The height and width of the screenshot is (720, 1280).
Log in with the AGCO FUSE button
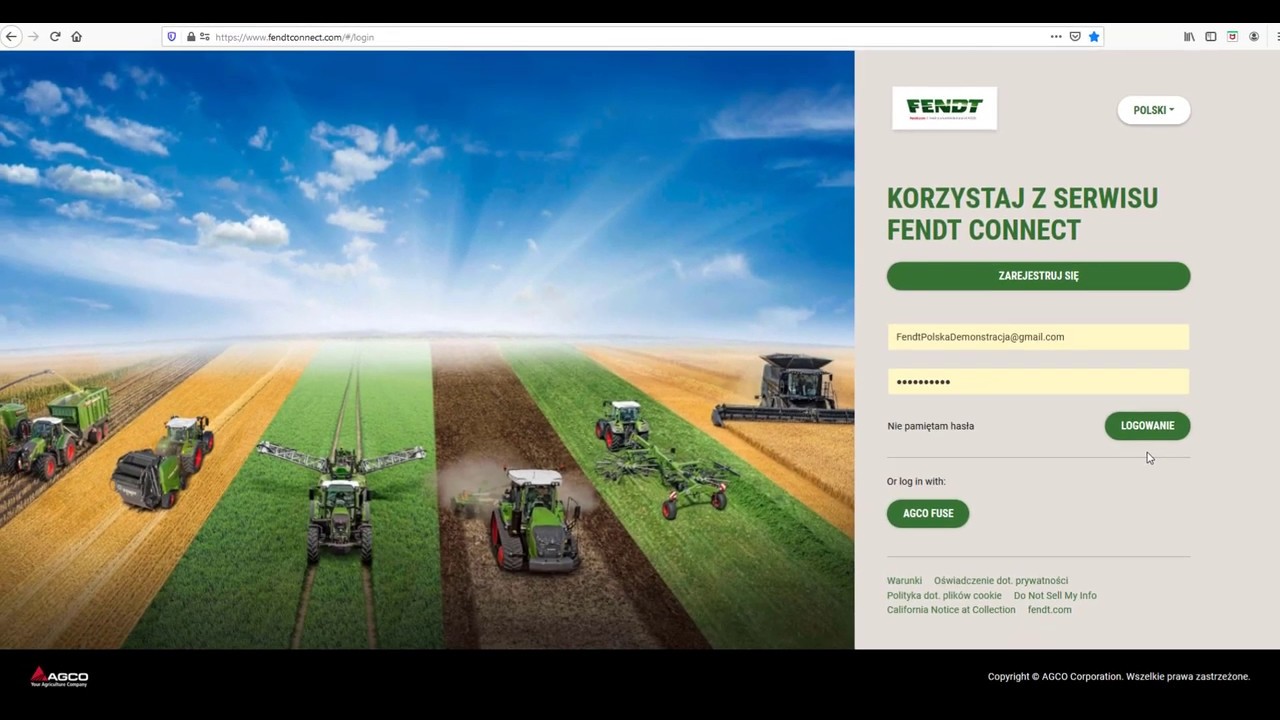click(928, 514)
